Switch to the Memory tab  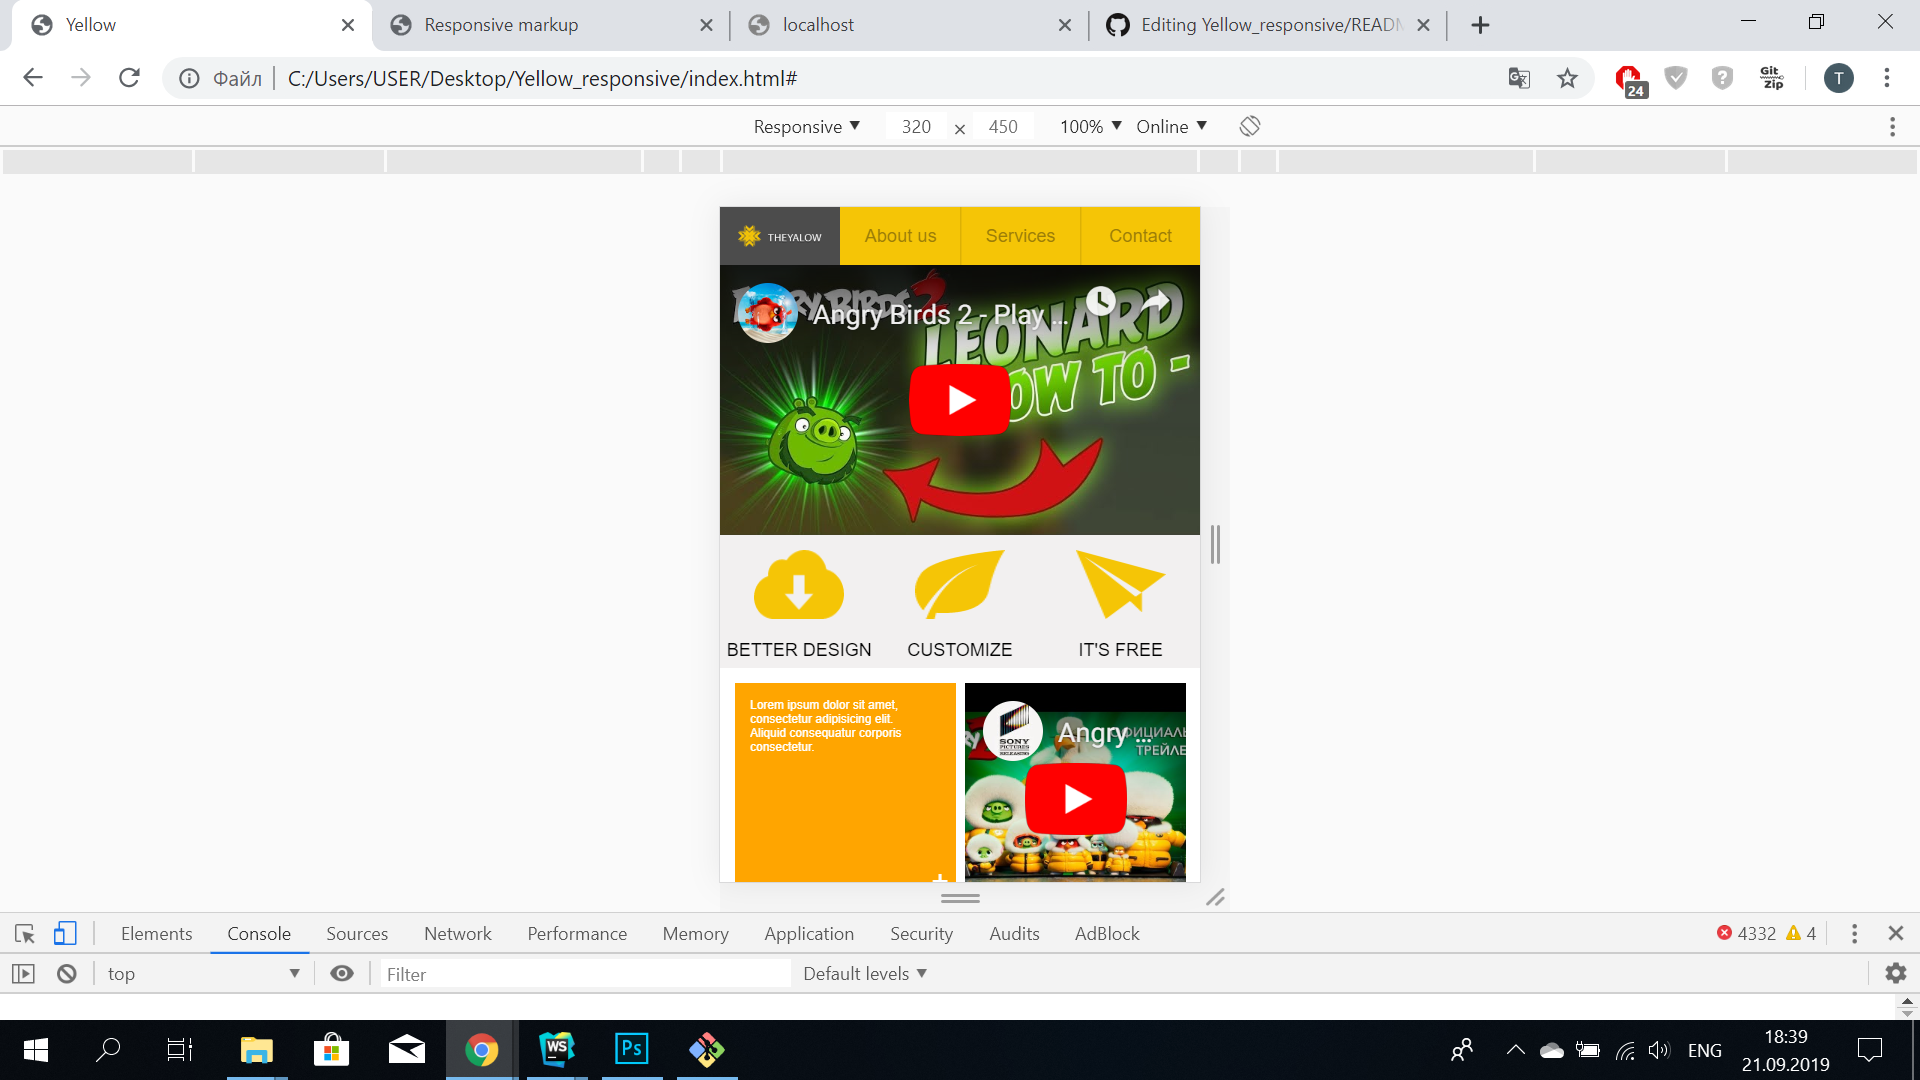695,933
